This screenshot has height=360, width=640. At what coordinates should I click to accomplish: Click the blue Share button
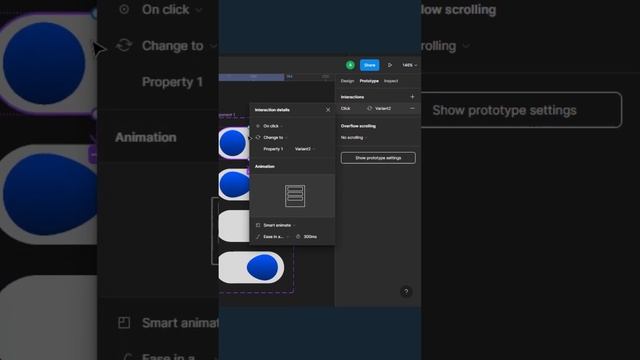[369, 65]
